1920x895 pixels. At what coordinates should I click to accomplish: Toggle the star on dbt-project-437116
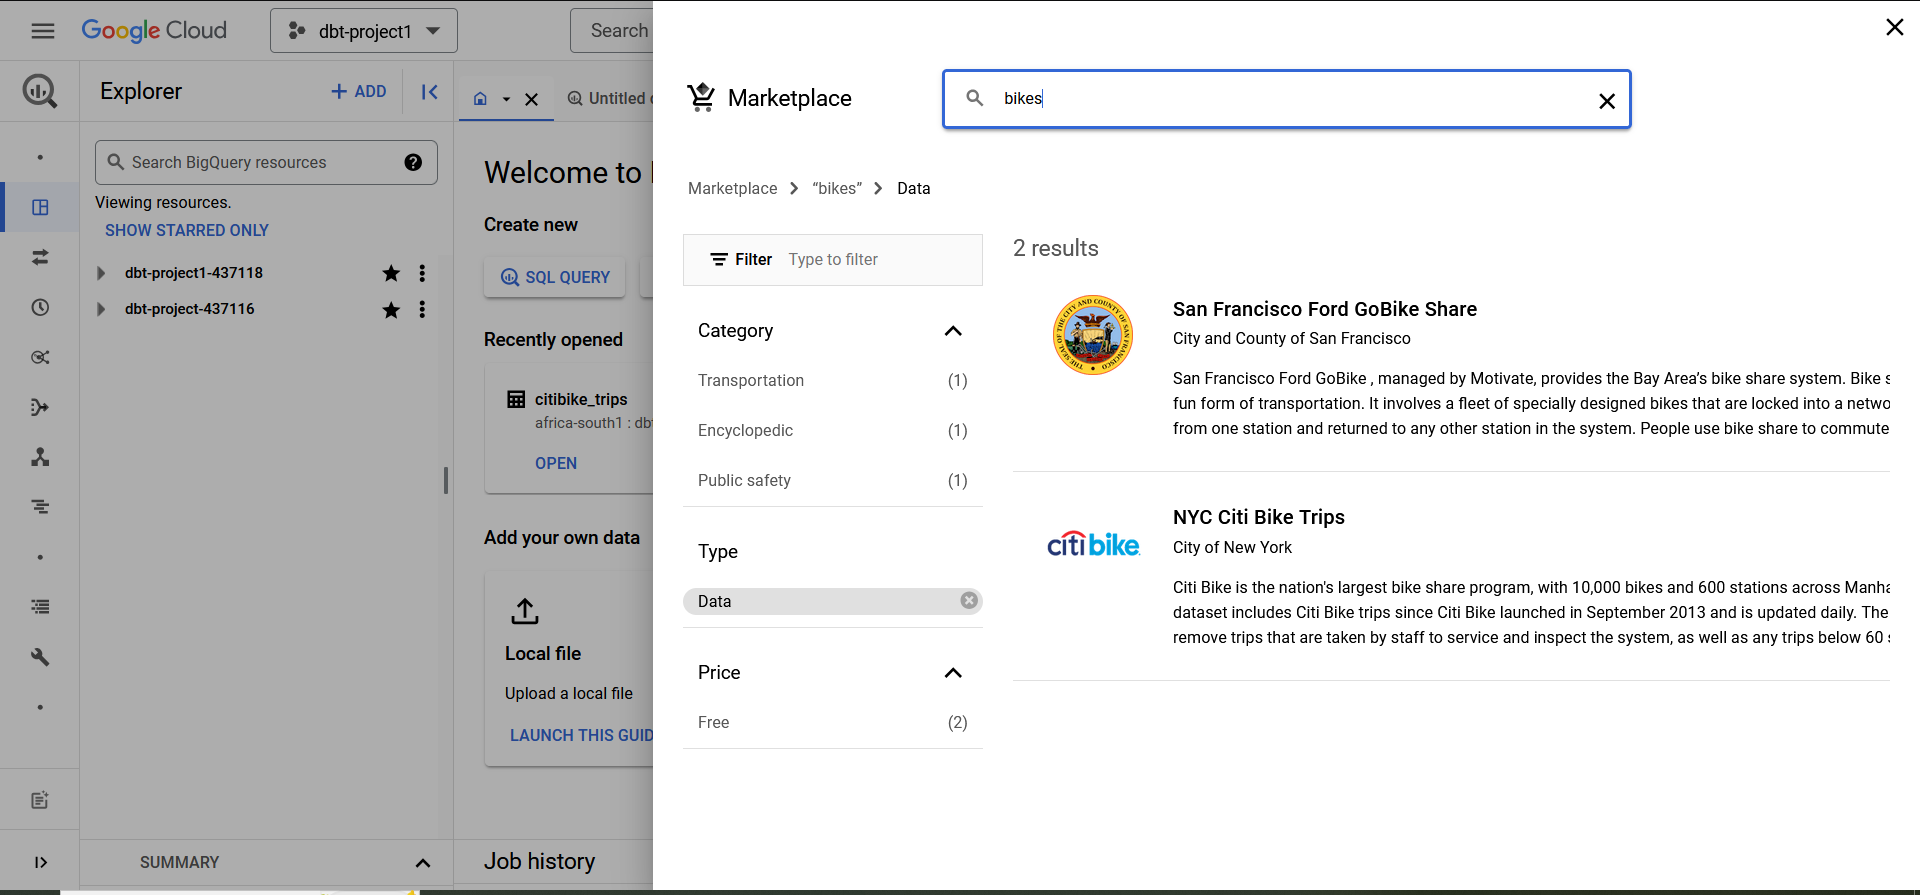tap(391, 310)
